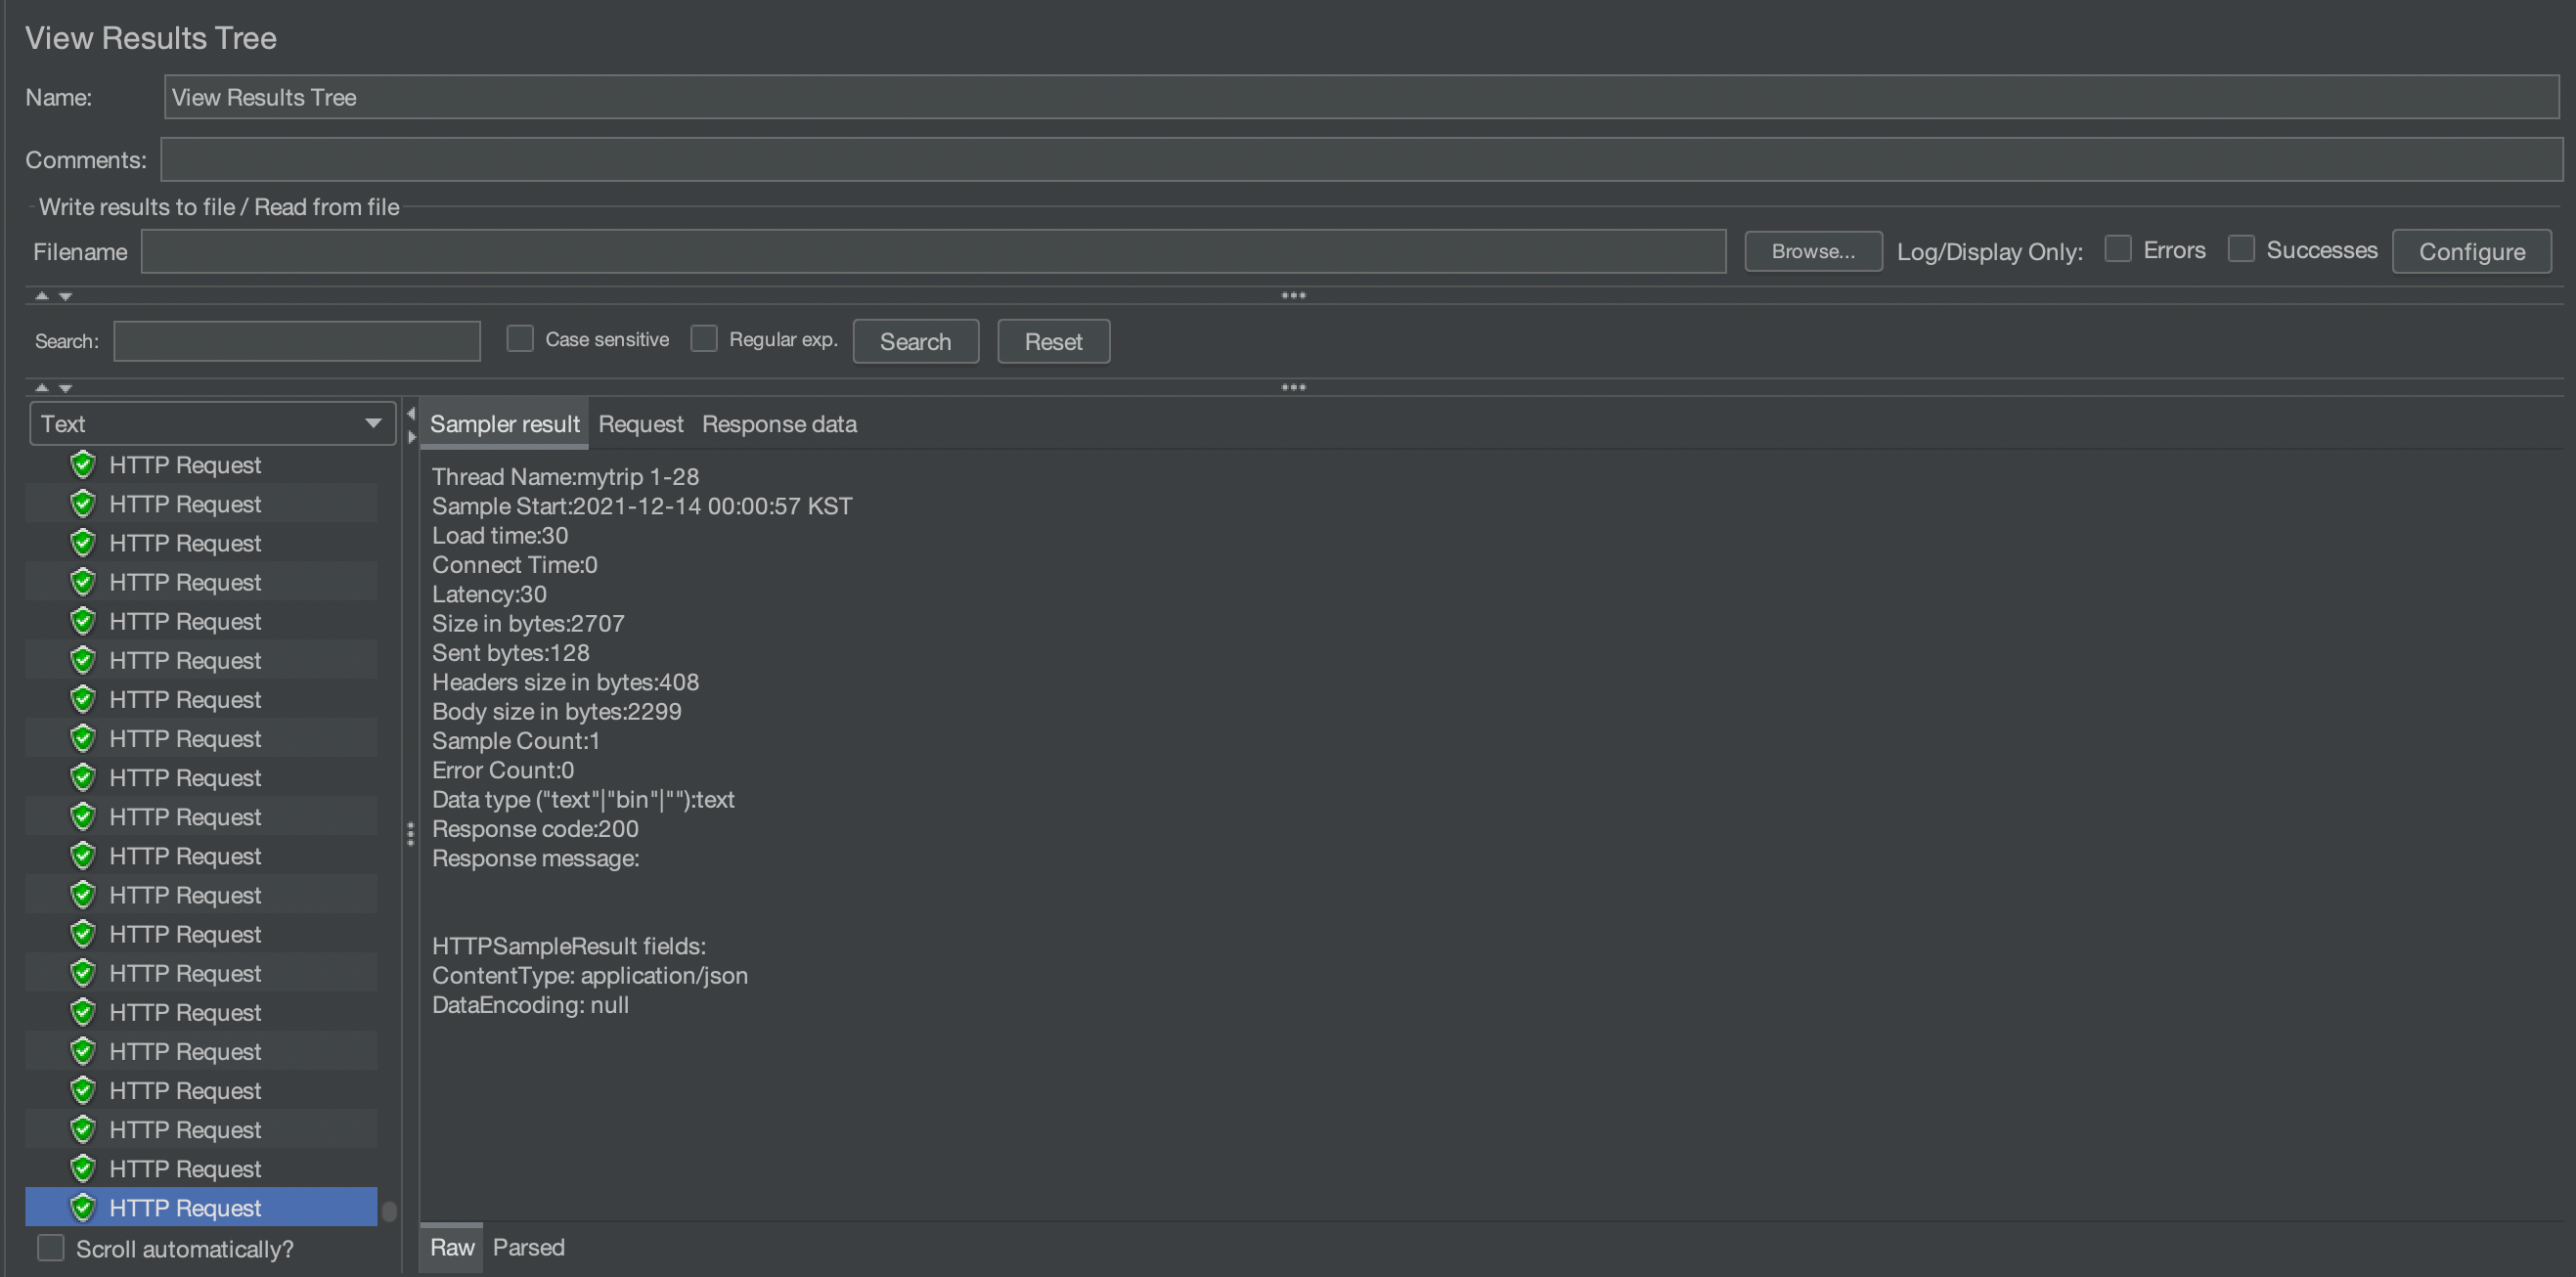Open the Text renderer dropdown

tap(212, 423)
